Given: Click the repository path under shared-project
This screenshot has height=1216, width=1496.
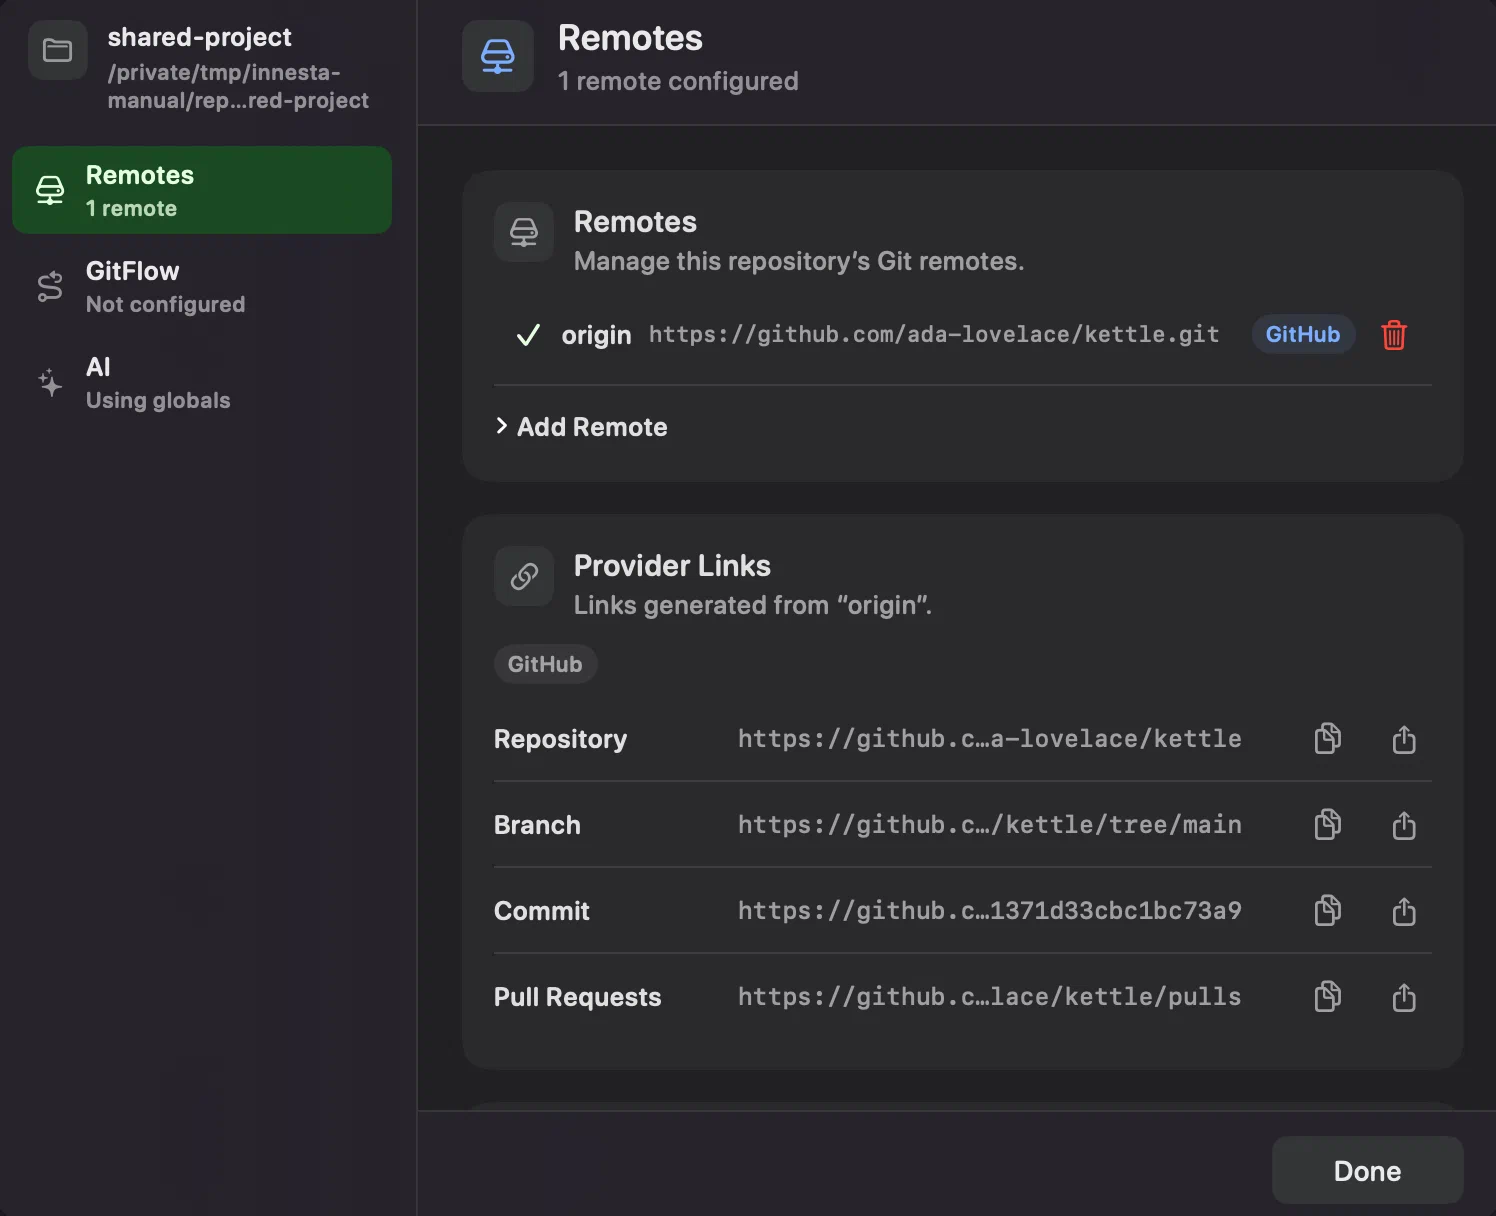Looking at the screenshot, I should 238,86.
